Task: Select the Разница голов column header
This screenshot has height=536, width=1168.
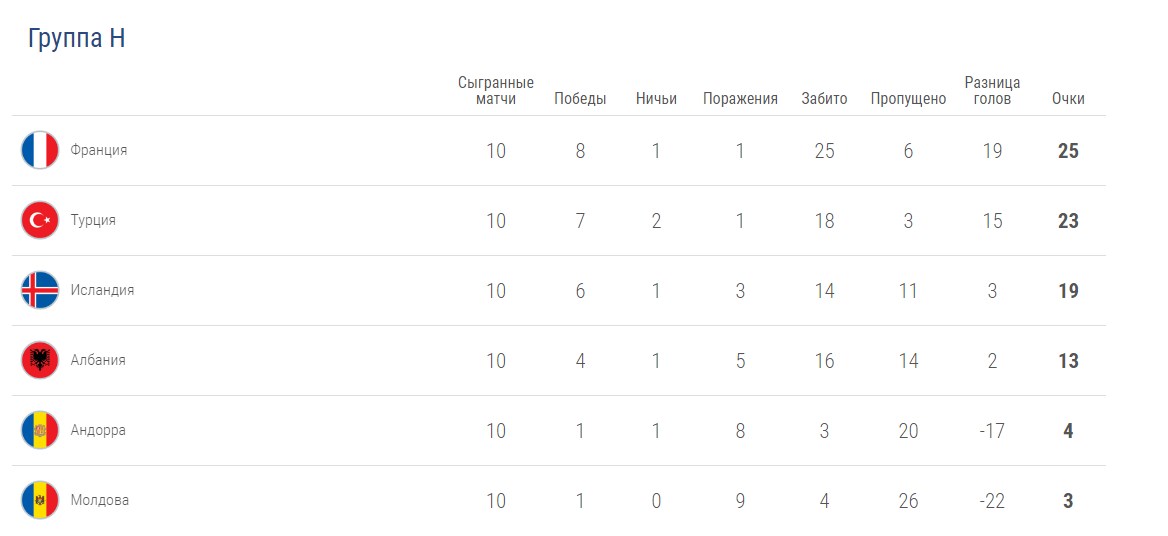Action: [992, 91]
